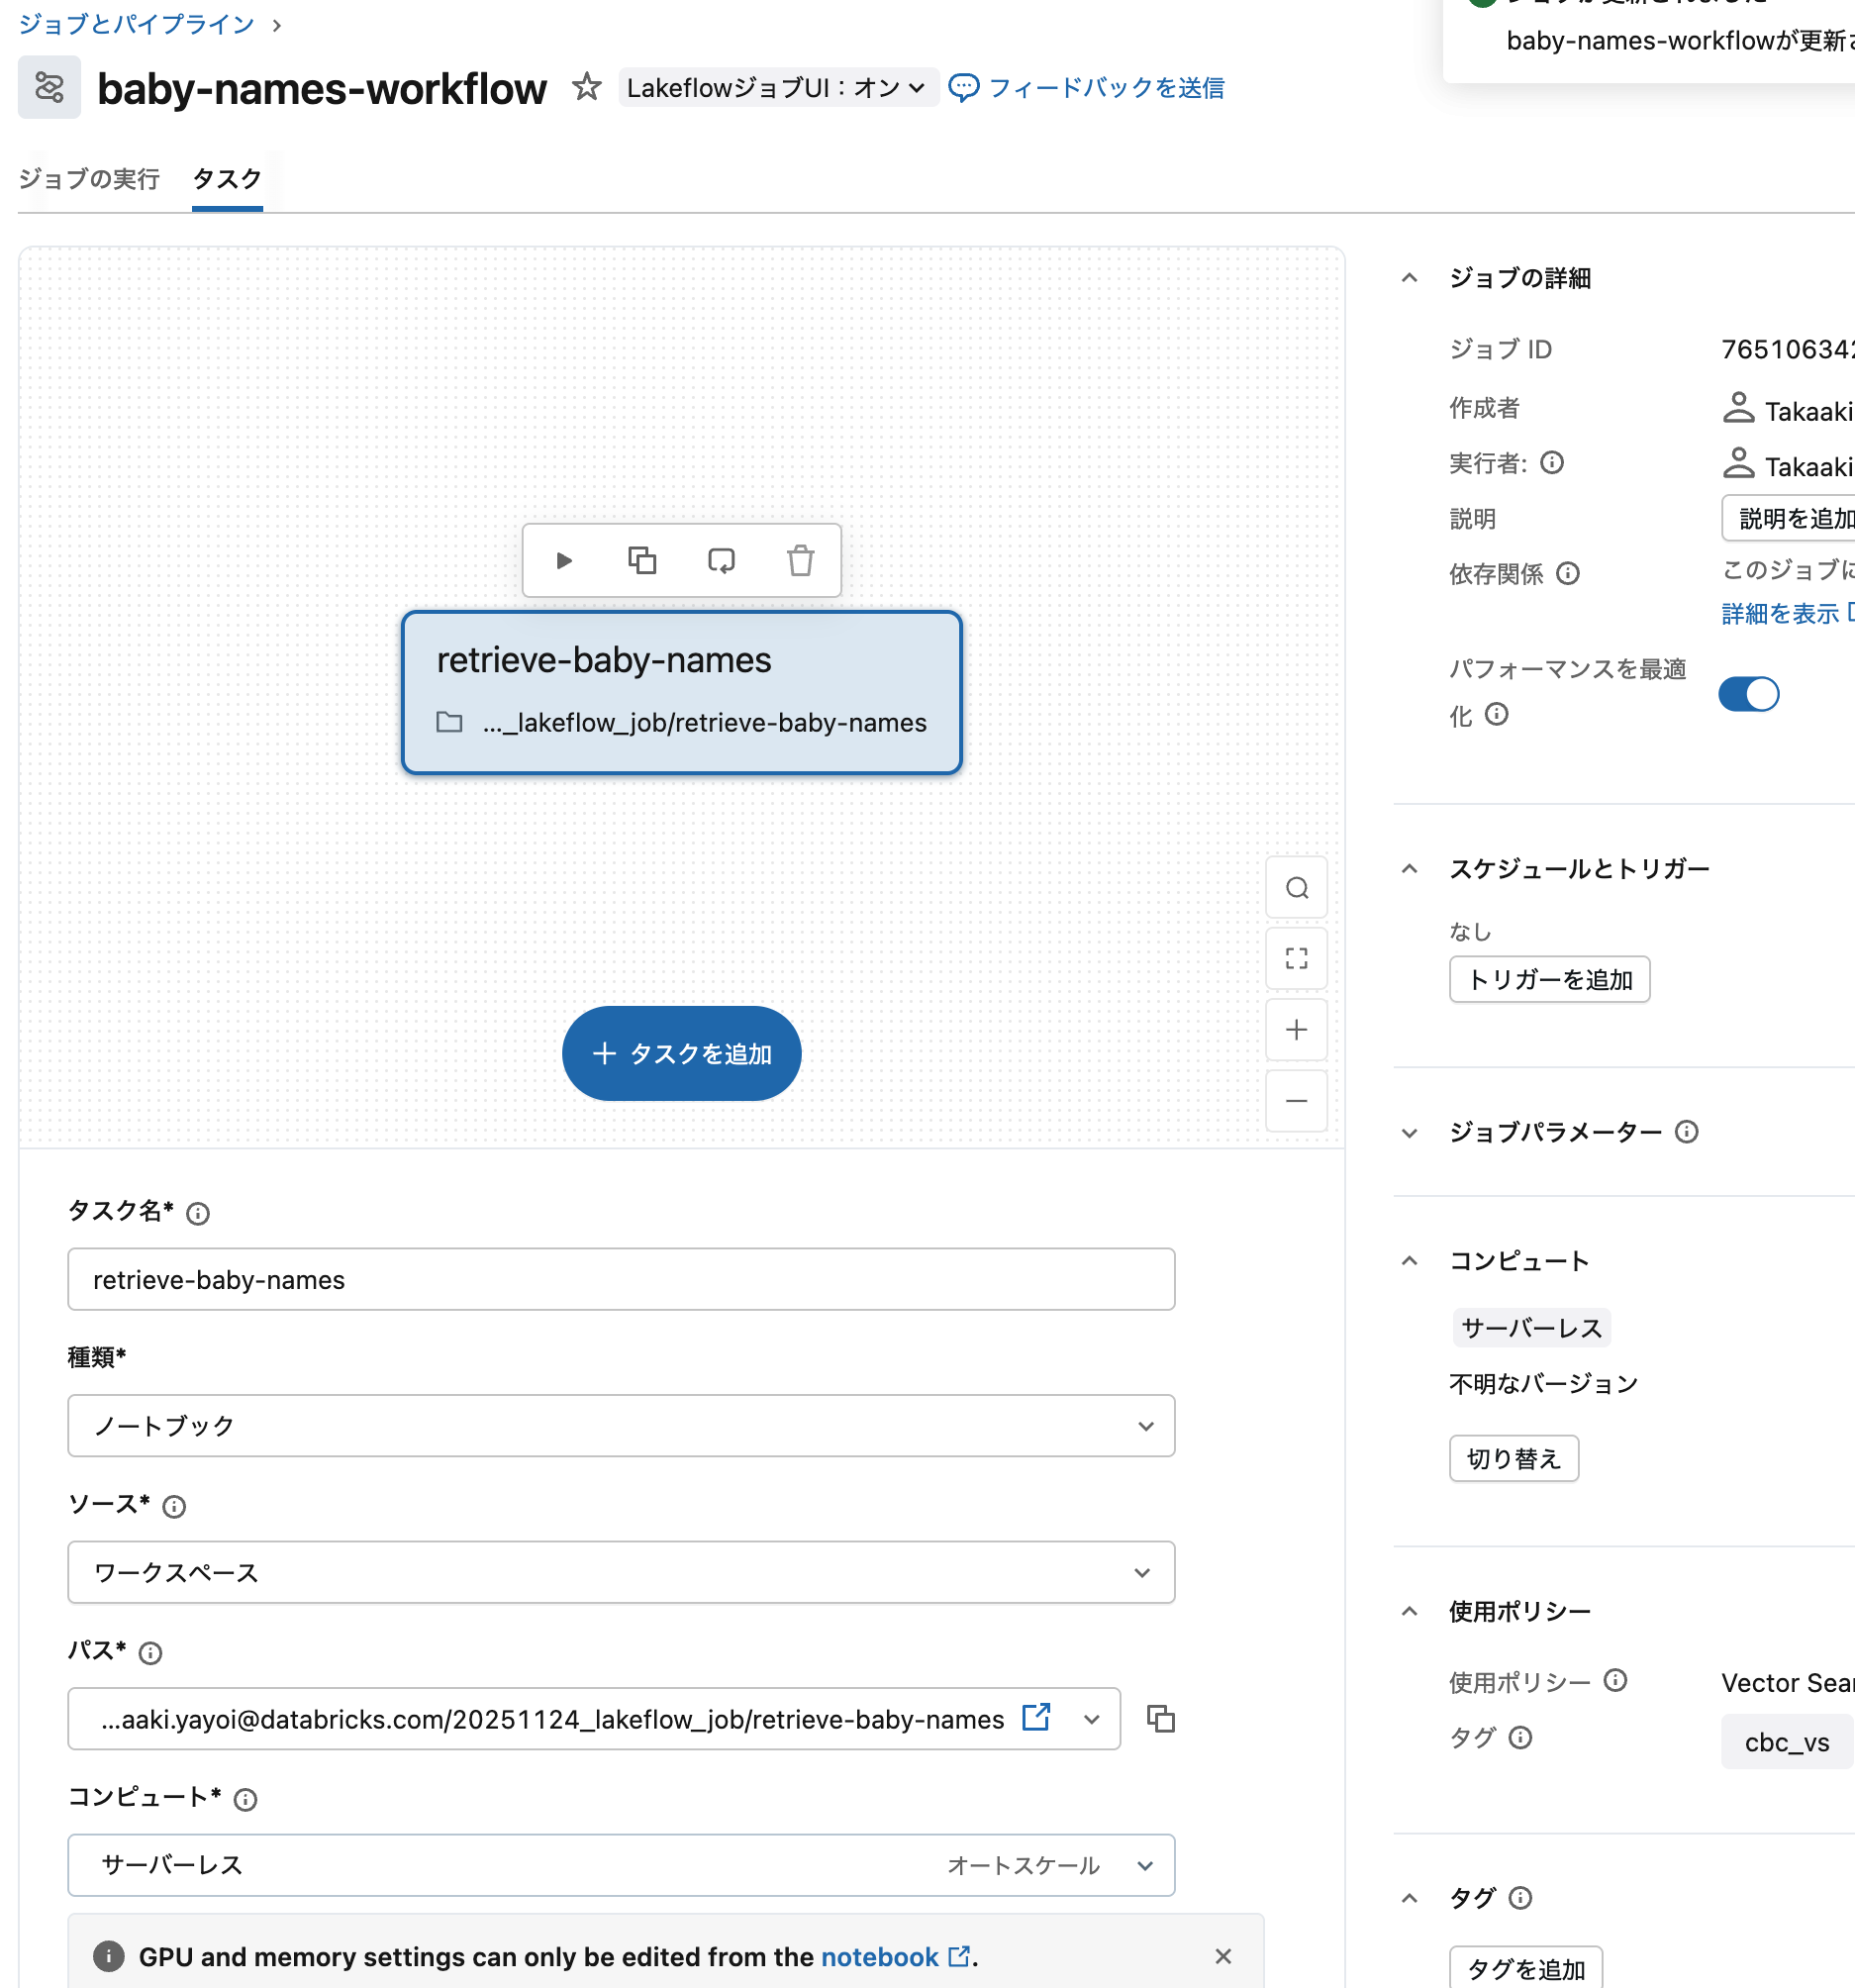
Task: Open notebook in new tab via external link icon
Action: pos(1036,1718)
